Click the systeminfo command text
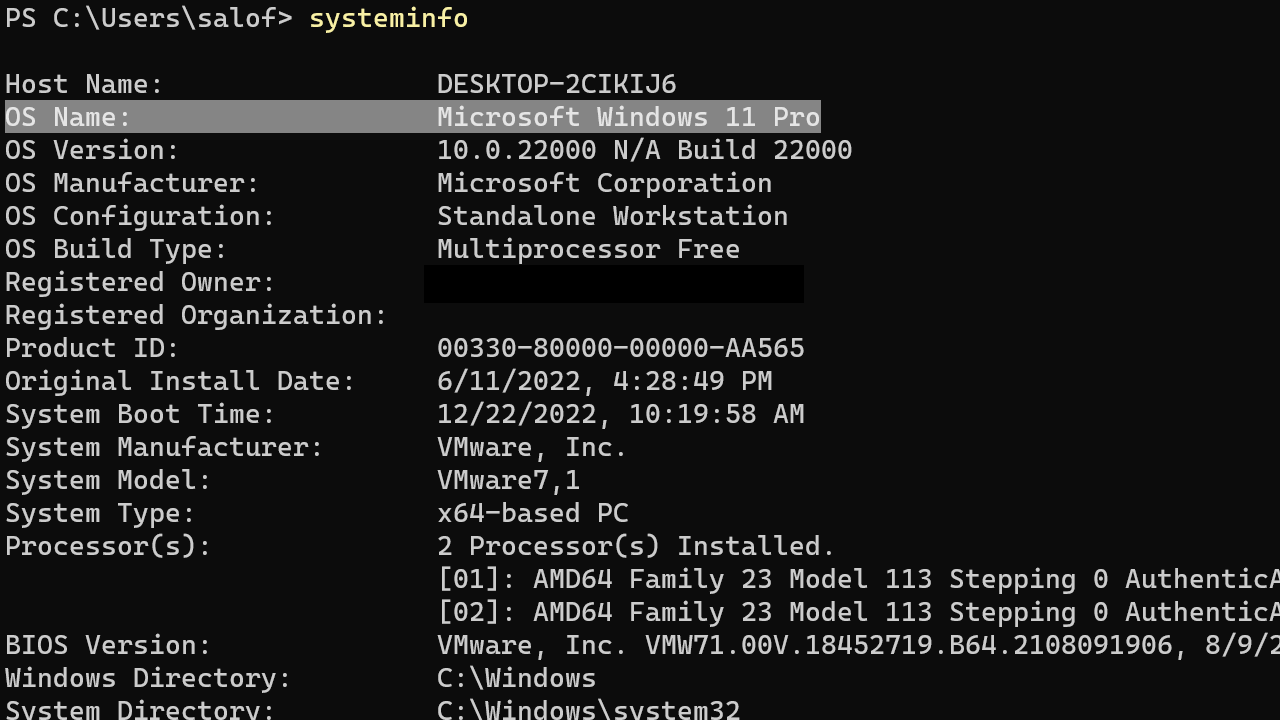The width and height of the screenshot is (1280, 720). point(388,18)
